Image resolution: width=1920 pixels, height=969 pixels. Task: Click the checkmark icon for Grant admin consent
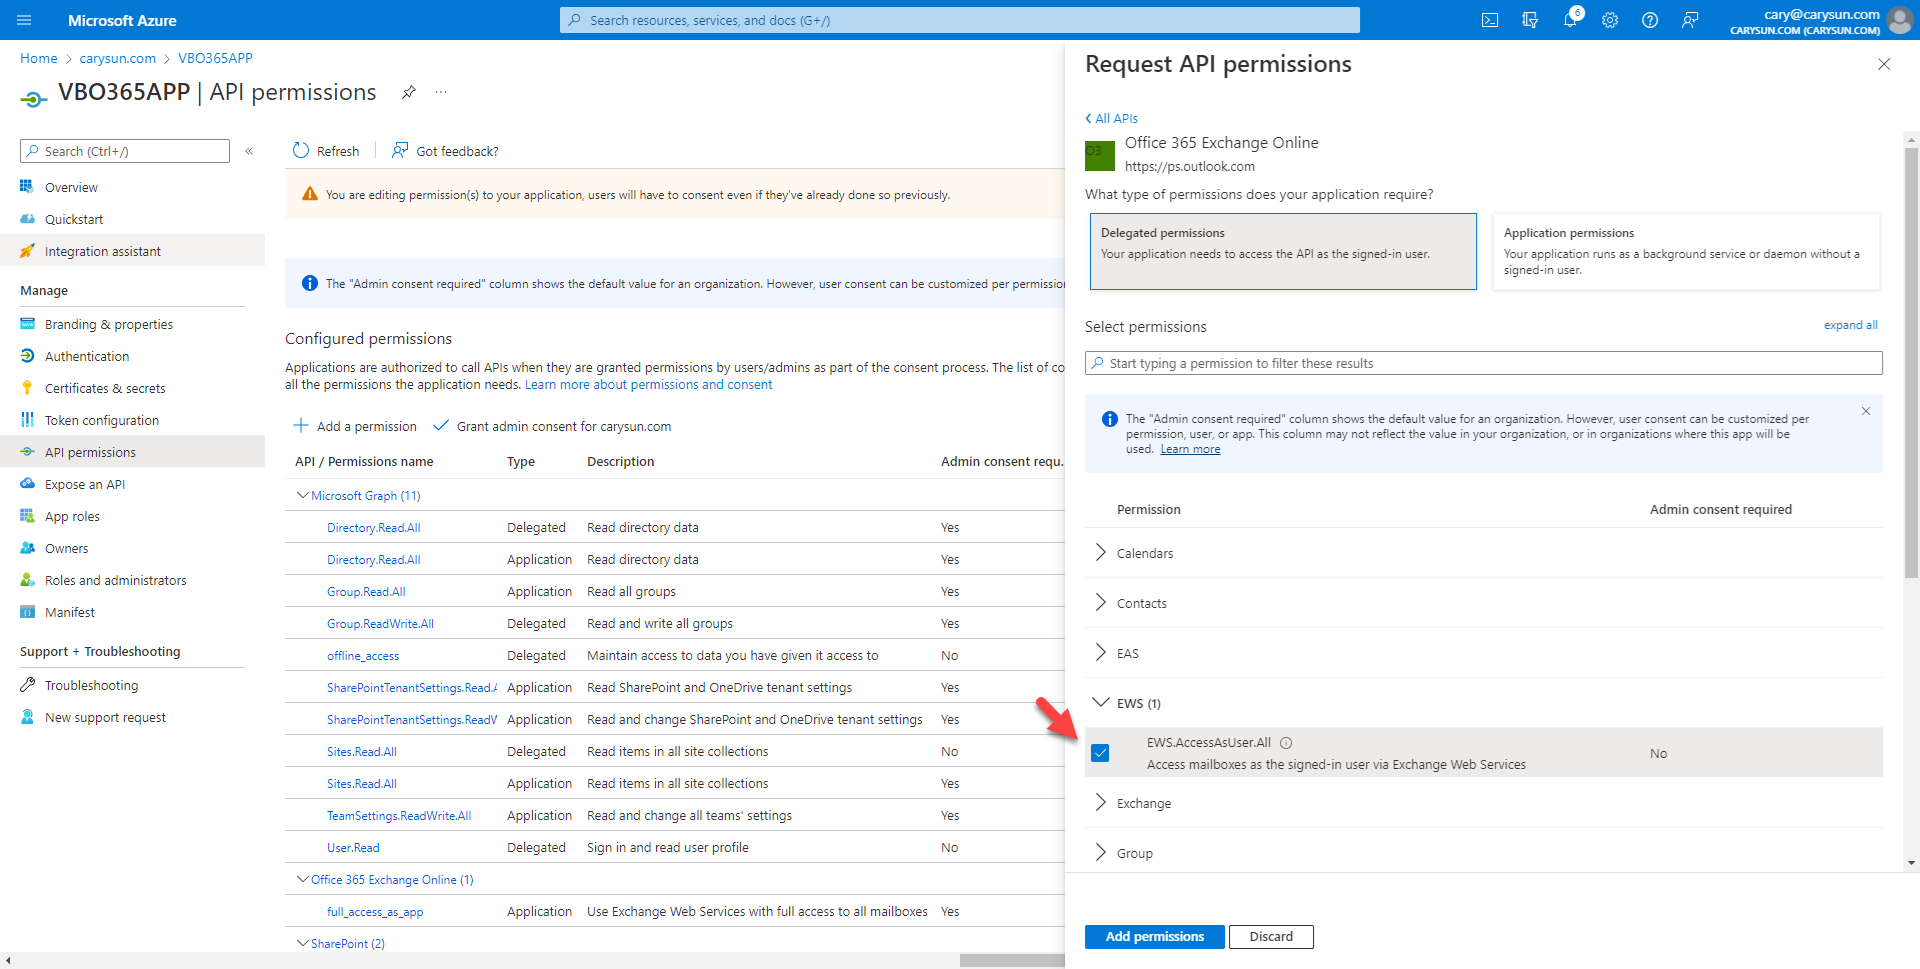pyautogui.click(x=440, y=426)
